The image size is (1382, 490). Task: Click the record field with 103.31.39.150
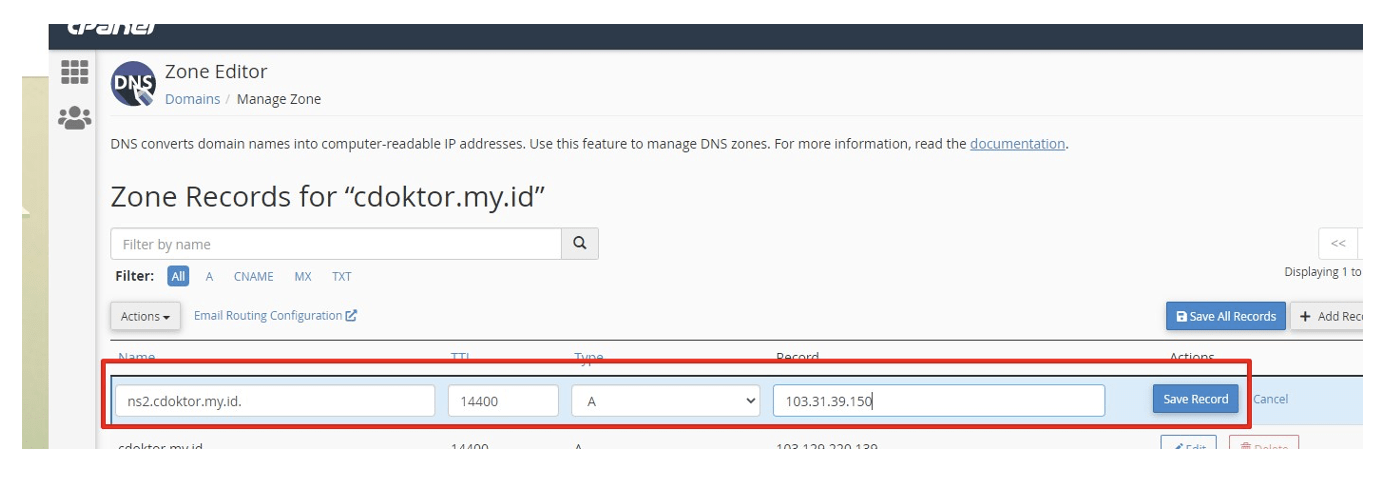point(939,401)
